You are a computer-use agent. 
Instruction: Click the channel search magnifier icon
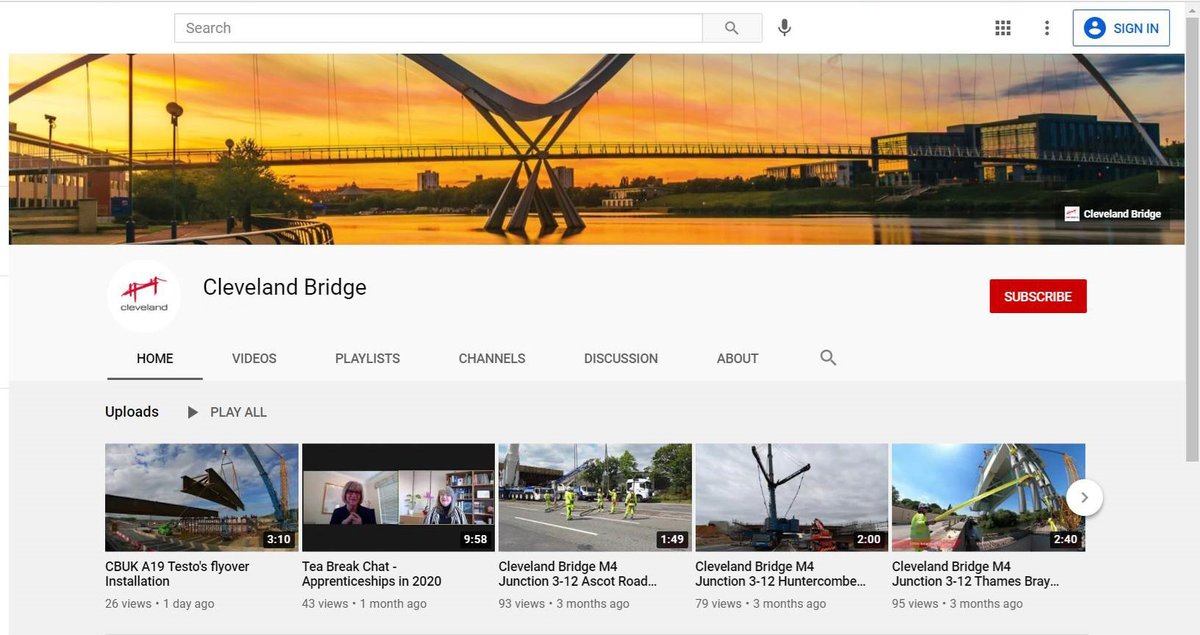pyautogui.click(x=828, y=357)
